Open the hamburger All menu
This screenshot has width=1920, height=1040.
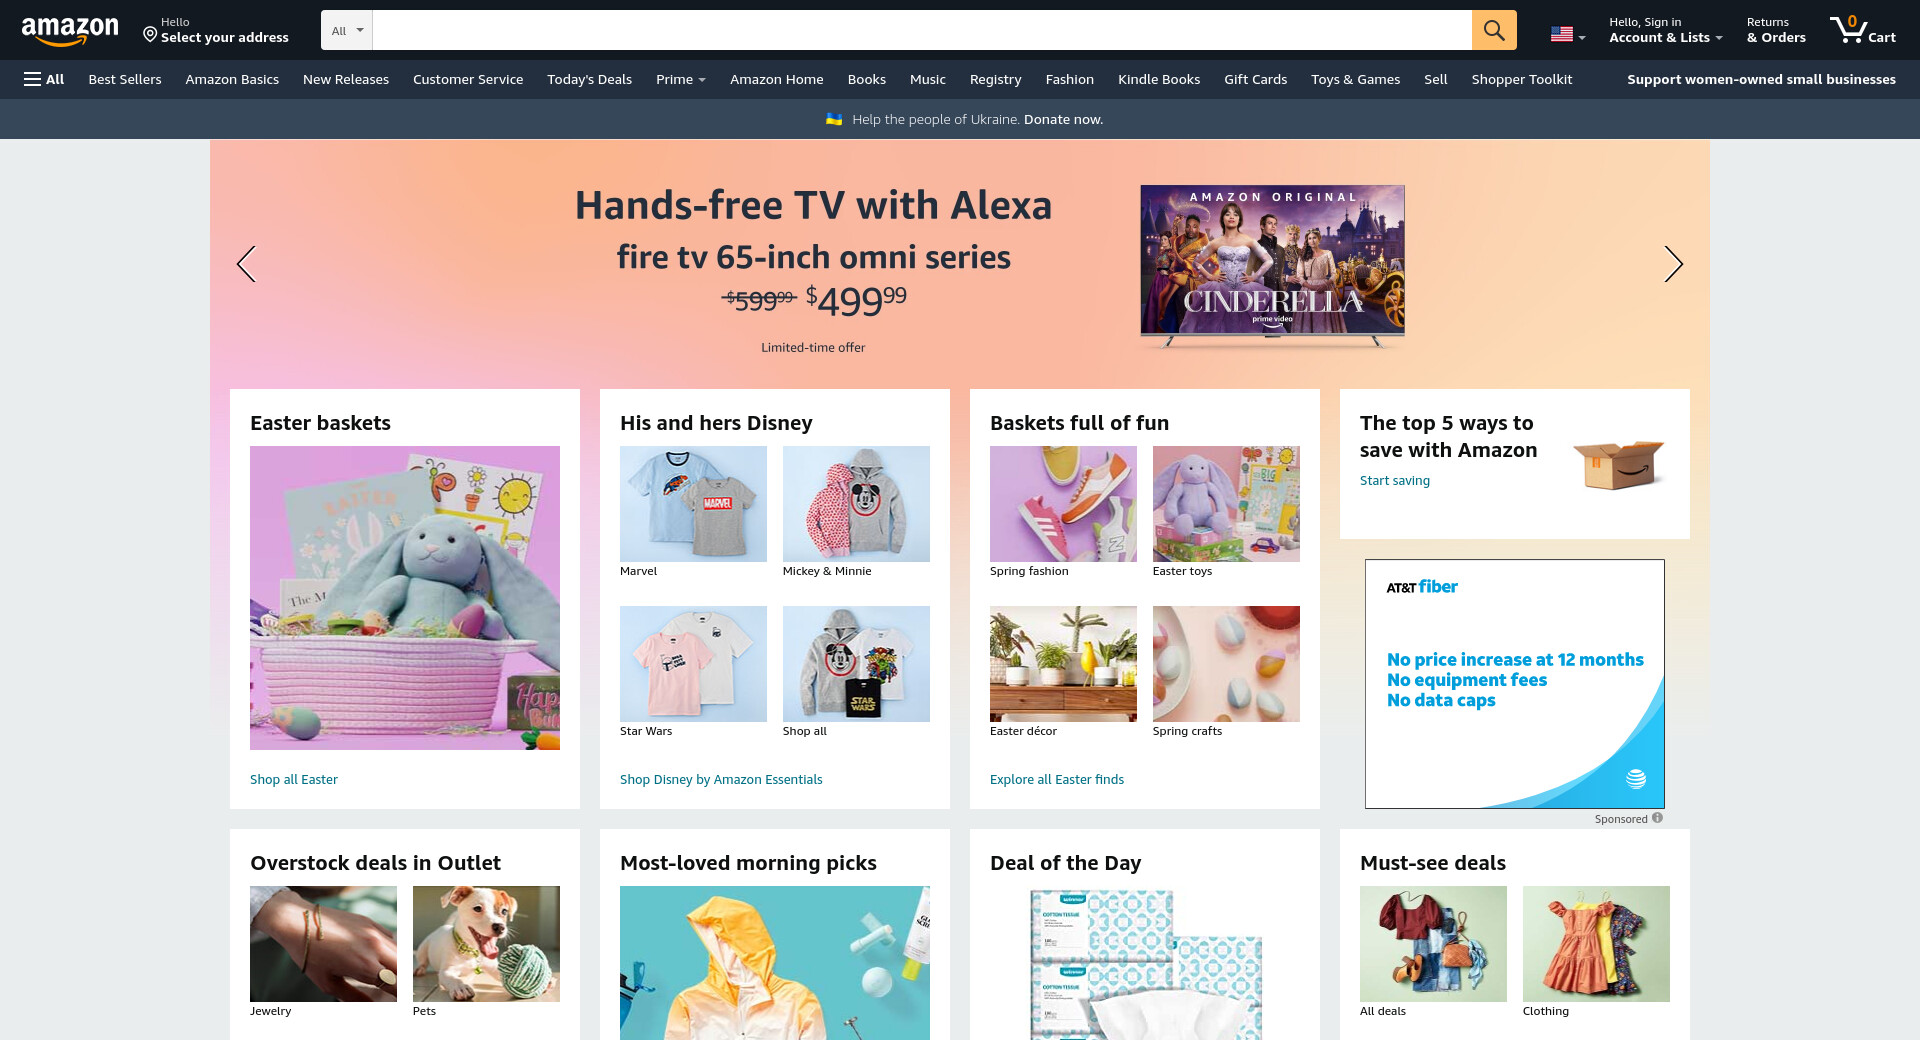[x=44, y=79]
